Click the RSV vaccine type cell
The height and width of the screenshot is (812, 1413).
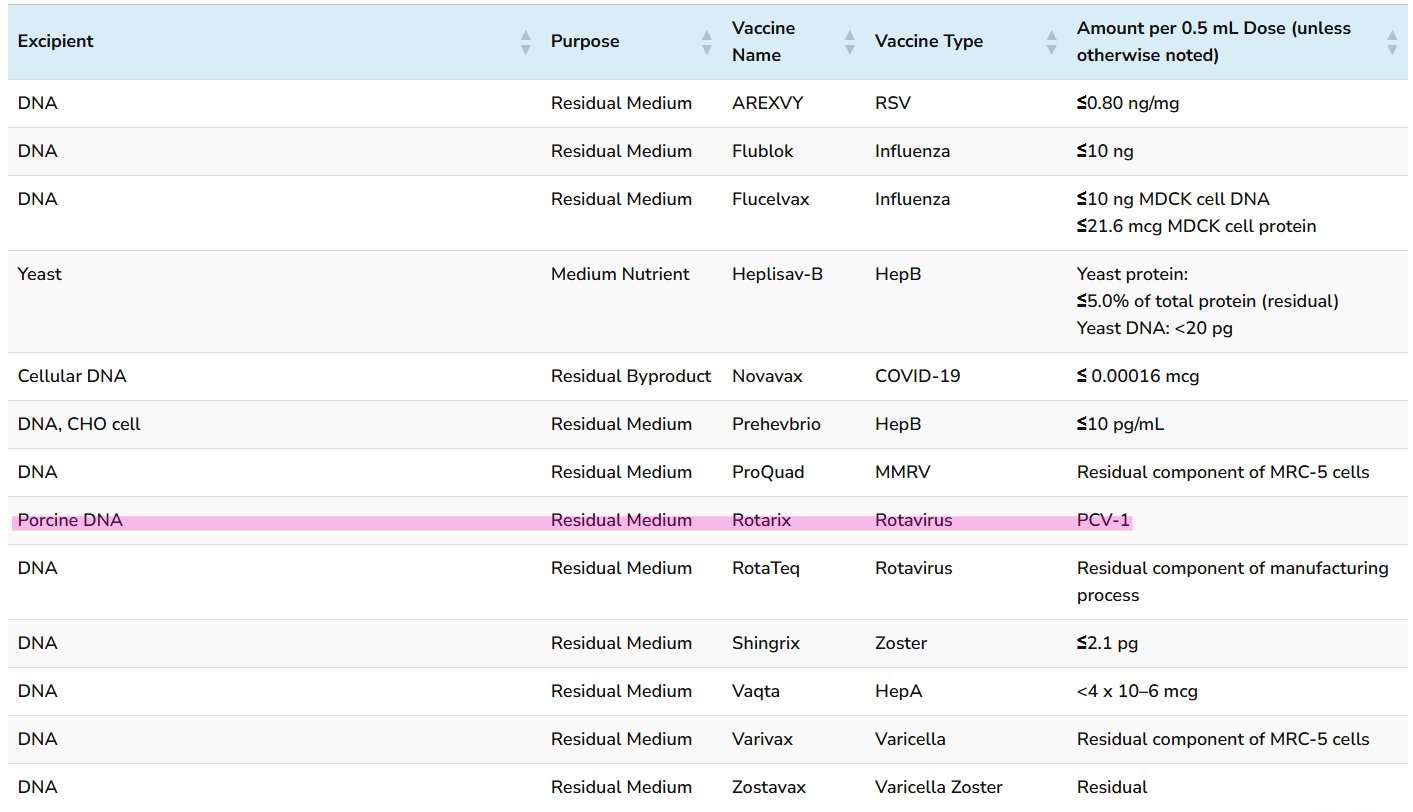(x=893, y=103)
